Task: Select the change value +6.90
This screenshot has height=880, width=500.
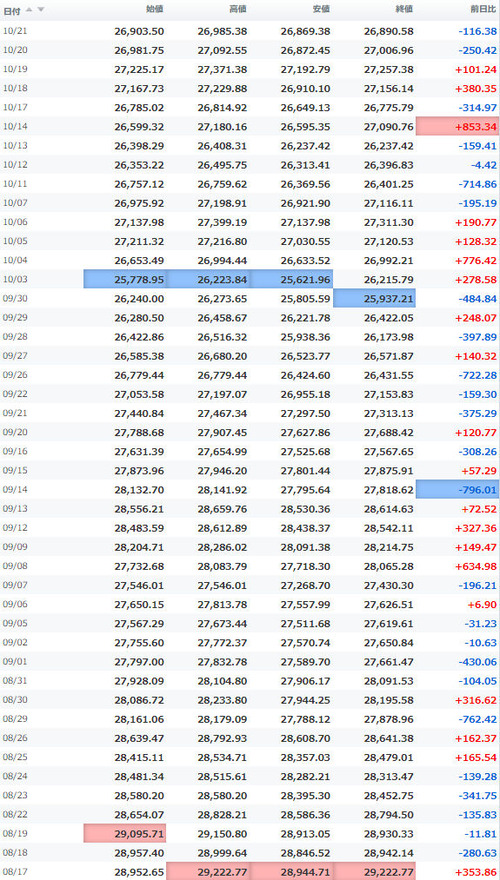Action: [482, 604]
